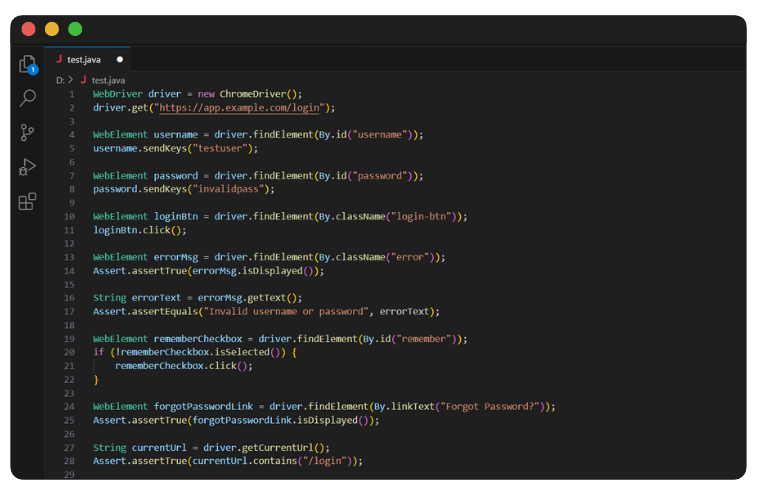Click the ChromeDriver class name on line 1
757x495 pixels.
(252, 94)
